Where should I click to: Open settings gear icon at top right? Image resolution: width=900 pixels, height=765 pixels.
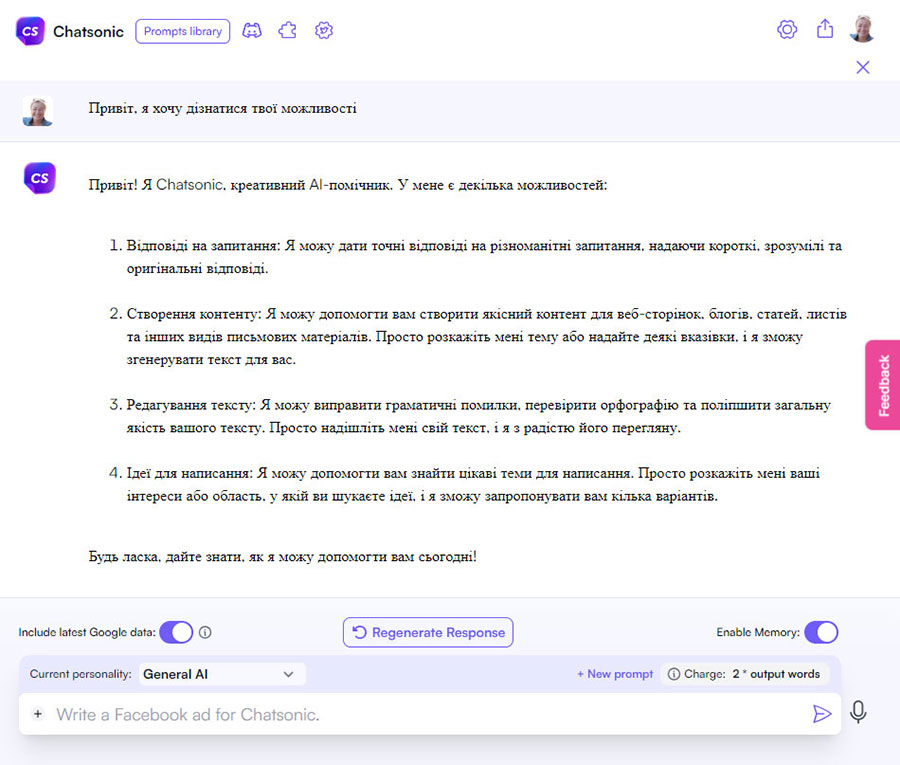[x=787, y=29]
